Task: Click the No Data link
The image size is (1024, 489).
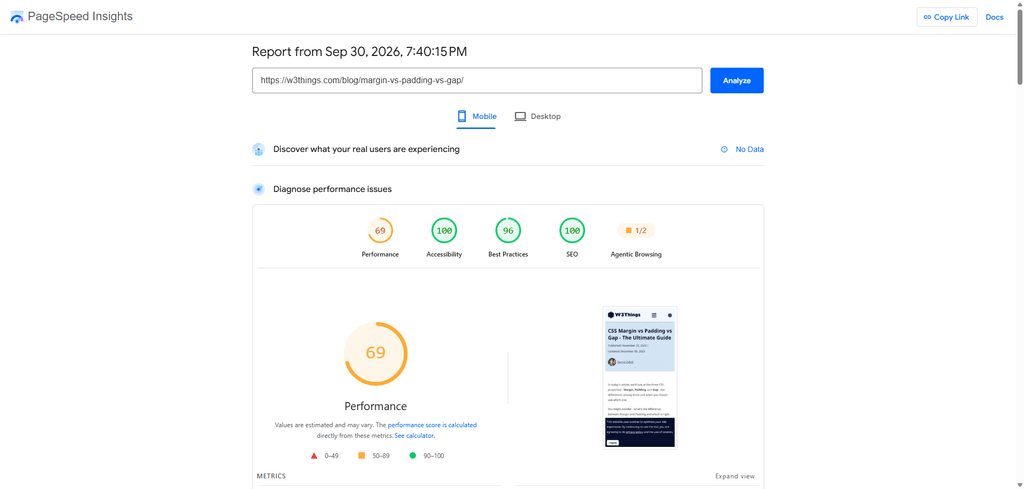Action: click(749, 150)
